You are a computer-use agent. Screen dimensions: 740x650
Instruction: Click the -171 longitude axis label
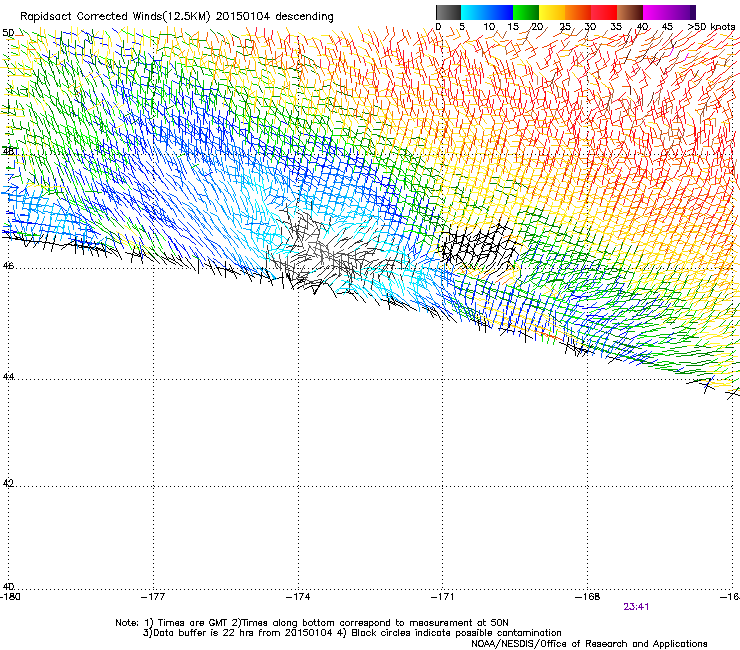(443, 597)
